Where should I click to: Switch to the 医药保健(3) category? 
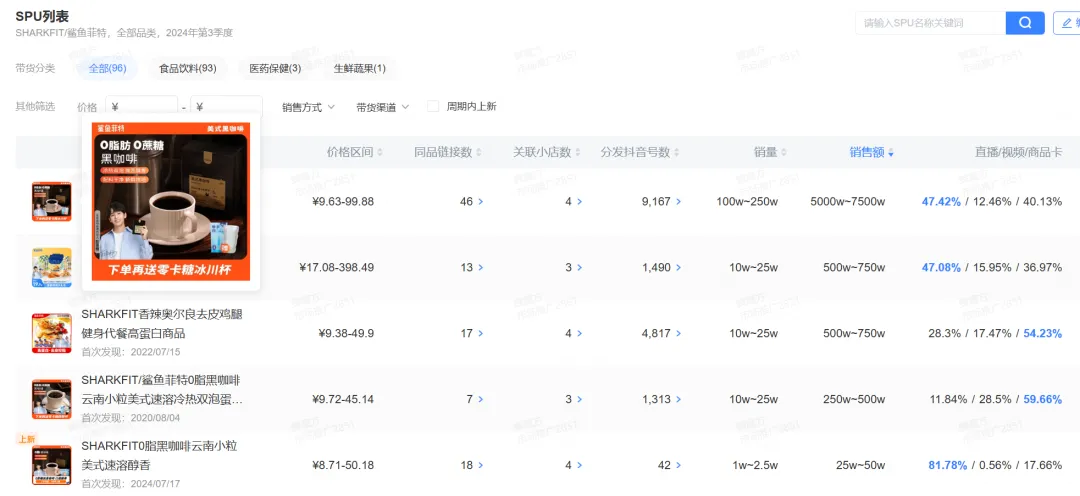[x=275, y=68]
